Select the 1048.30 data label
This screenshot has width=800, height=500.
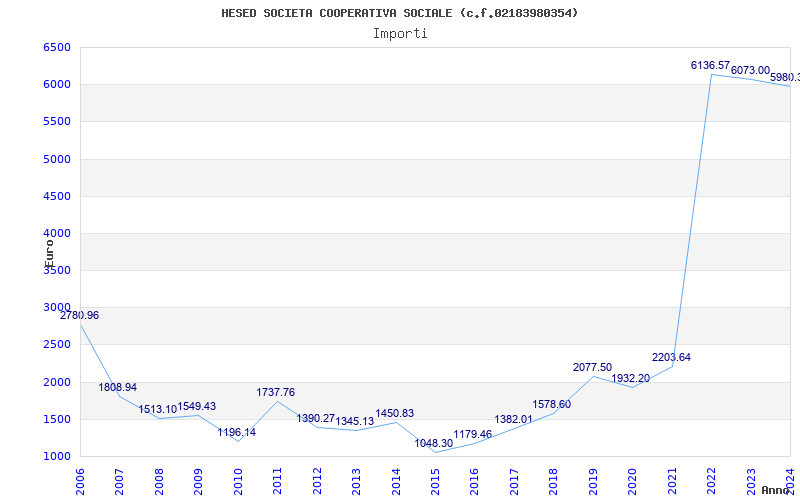pyautogui.click(x=434, y=443)
